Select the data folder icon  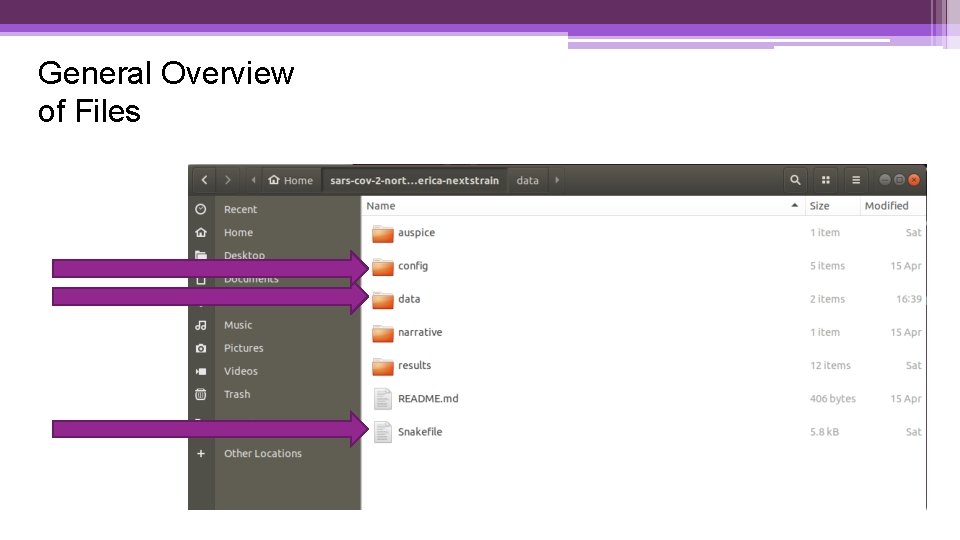(383, 299)
